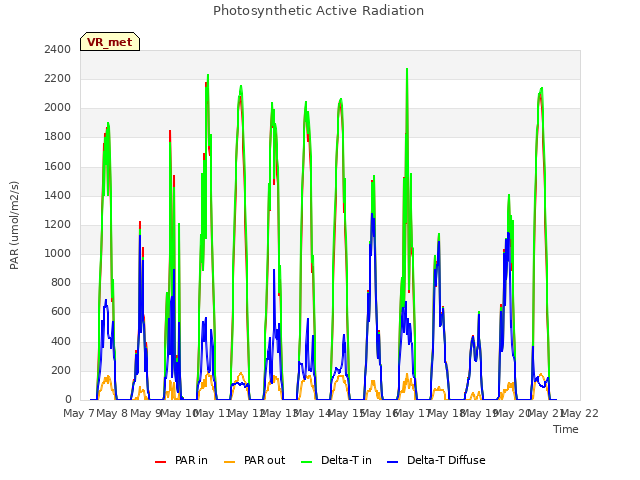This screenshot has height=480, width=640.
Task: Click the 600 y-axis tick label
Action: (x=61, y=312)
